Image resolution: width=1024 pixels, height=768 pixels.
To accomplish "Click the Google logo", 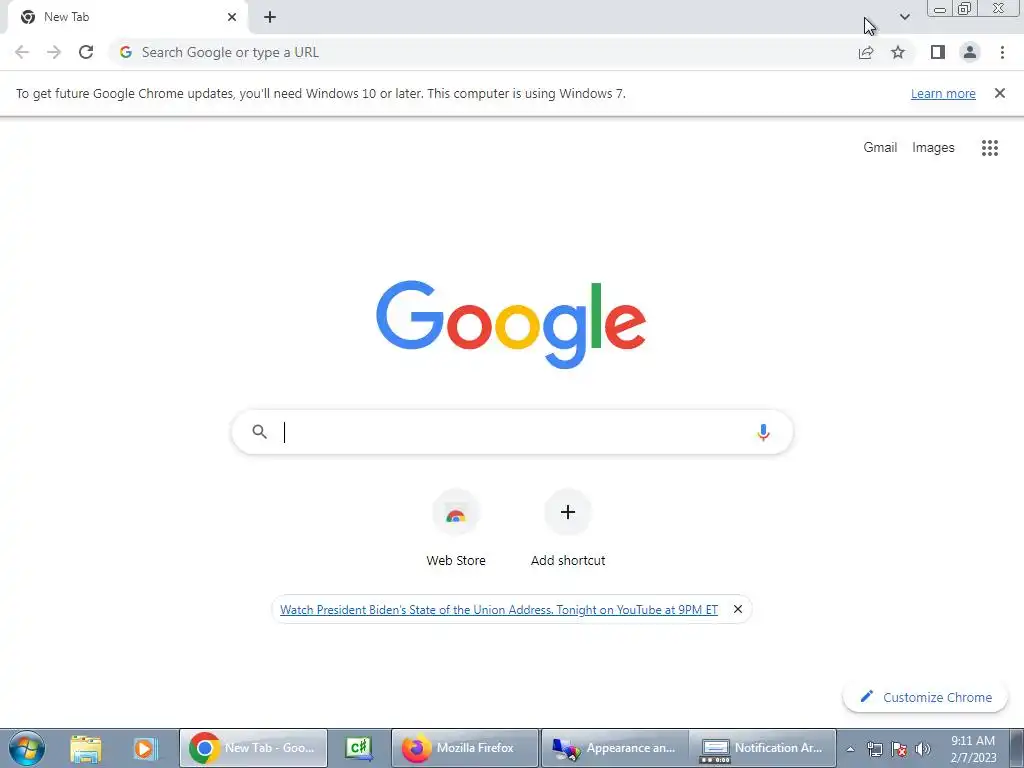I will 511,325.
